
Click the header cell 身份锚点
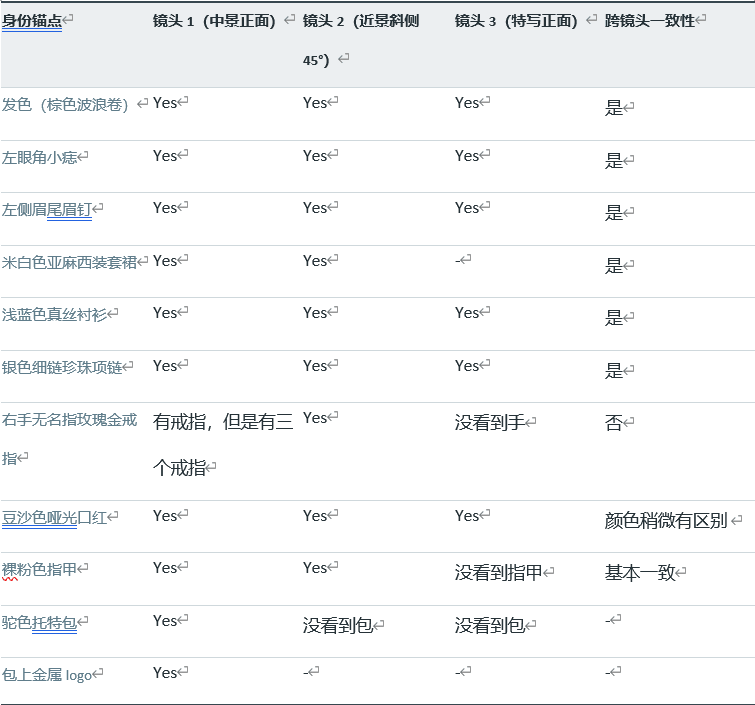tap(32, 21)
